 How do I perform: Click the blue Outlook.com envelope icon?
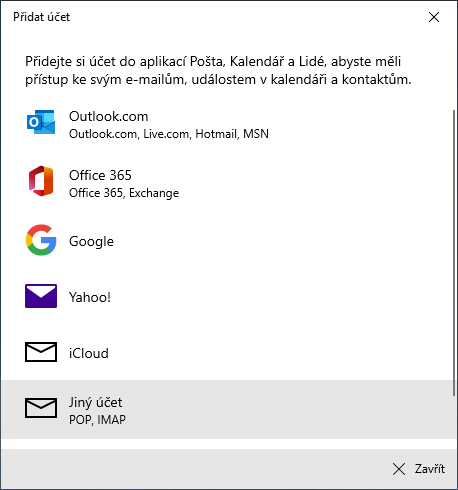click(x=41, y=122)
